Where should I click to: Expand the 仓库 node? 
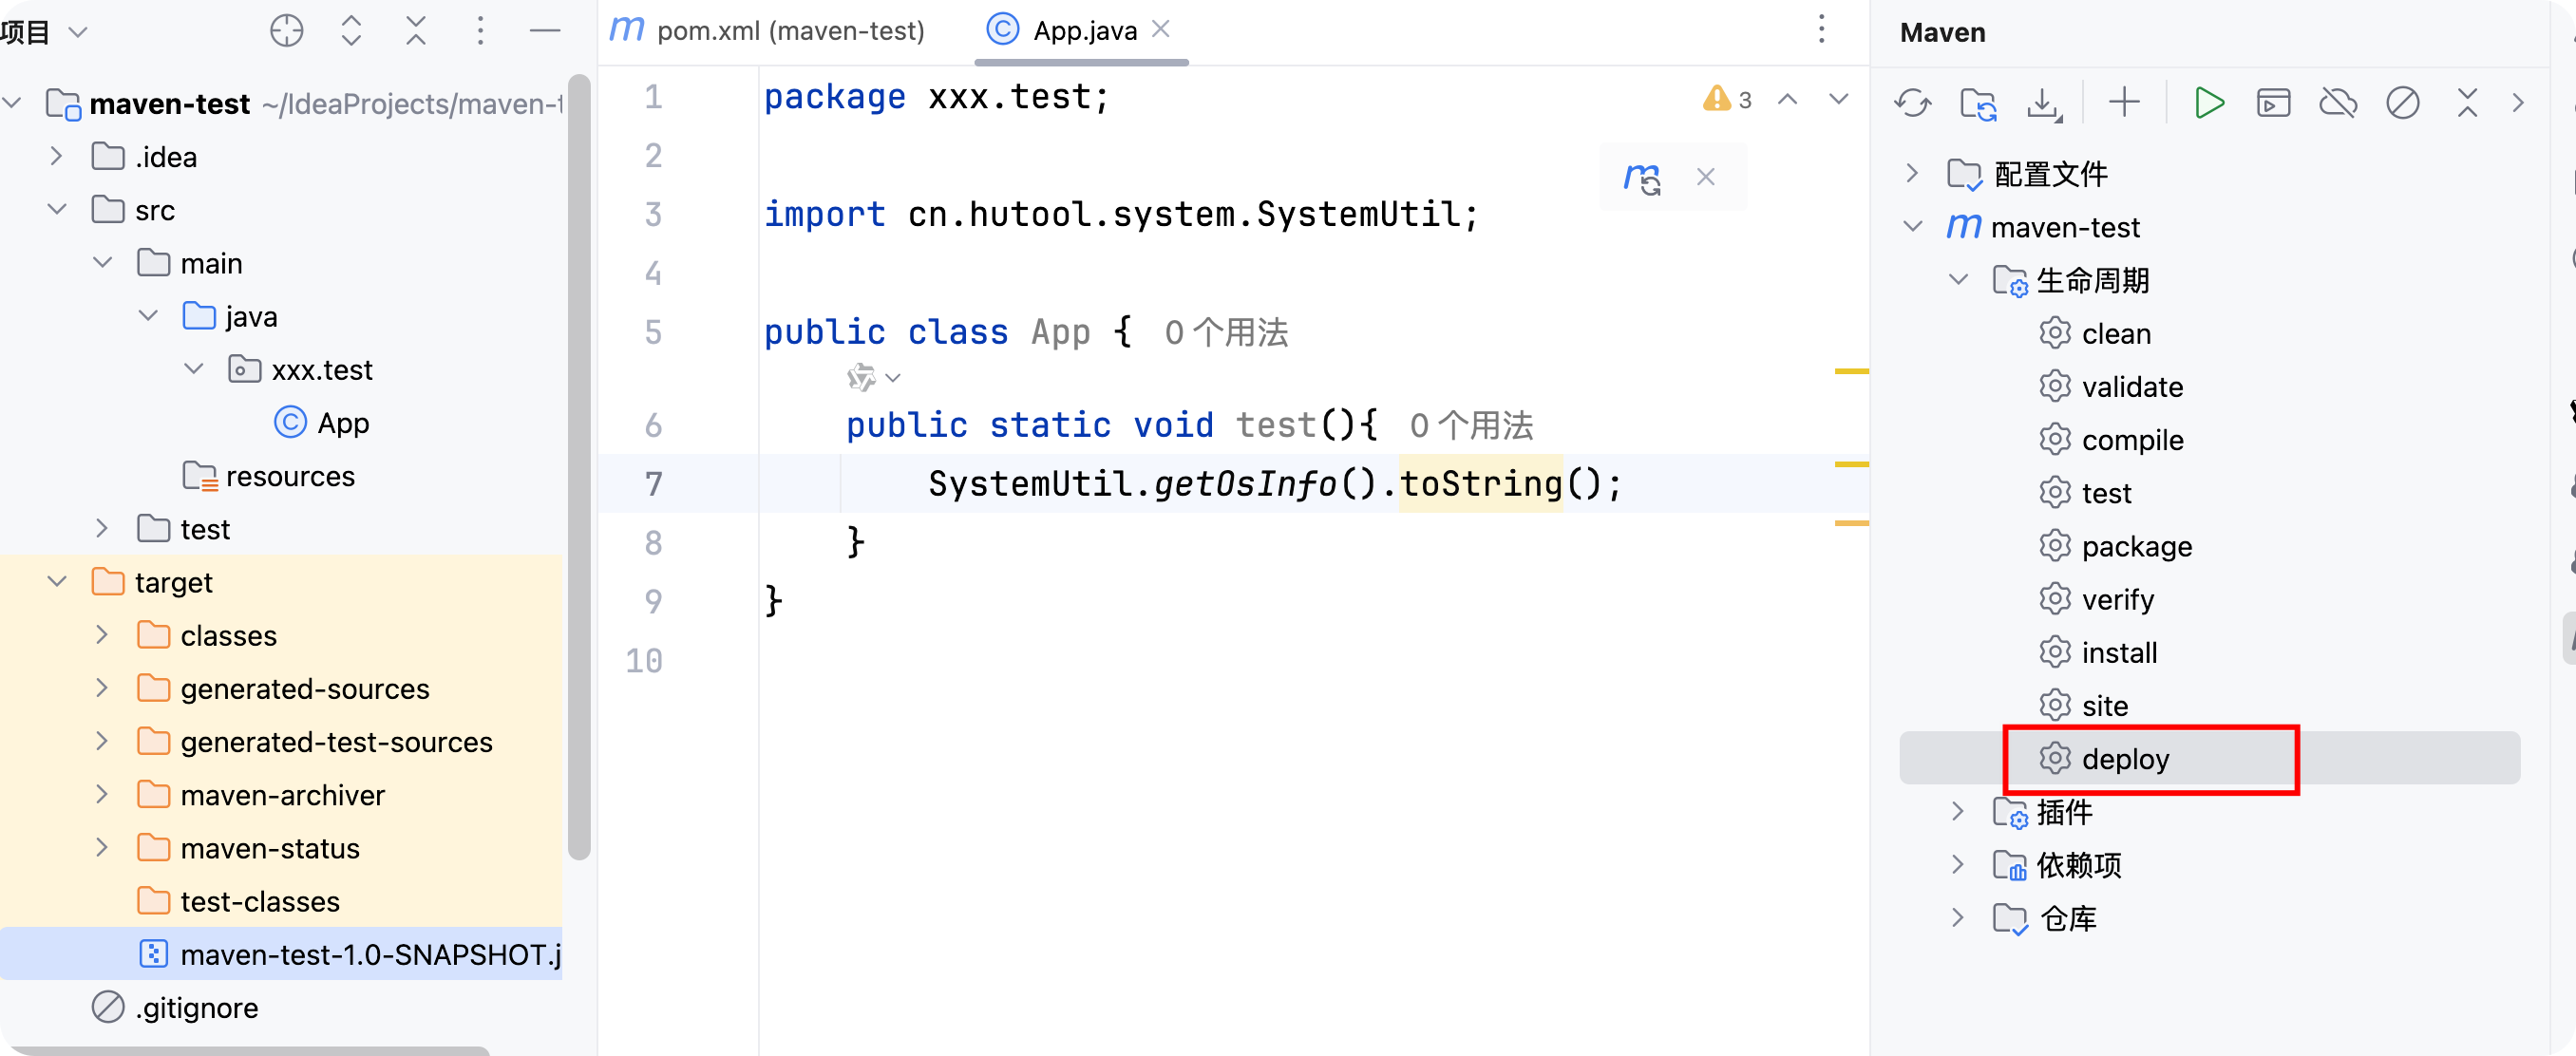[1957, 917]
